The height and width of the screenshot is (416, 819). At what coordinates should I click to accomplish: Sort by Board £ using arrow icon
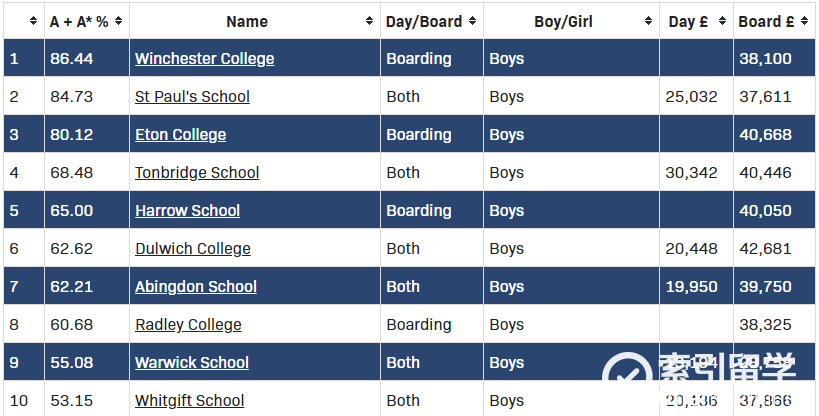(x=804, y=21)
